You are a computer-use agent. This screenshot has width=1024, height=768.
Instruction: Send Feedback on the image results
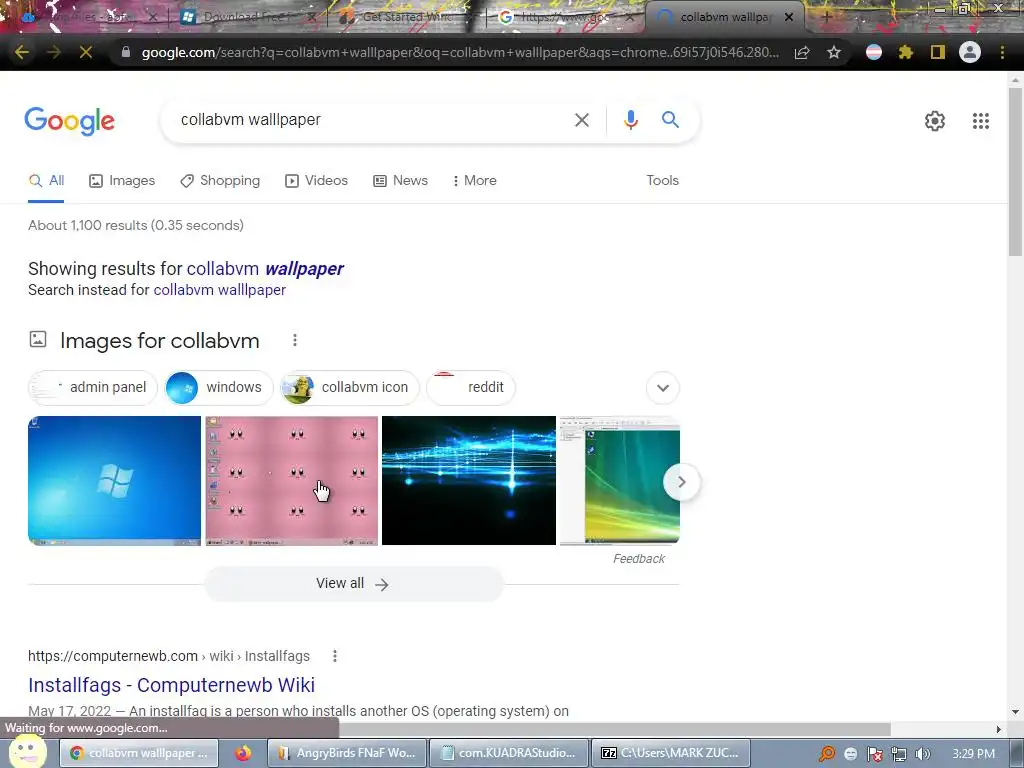[x=639, y=559]
